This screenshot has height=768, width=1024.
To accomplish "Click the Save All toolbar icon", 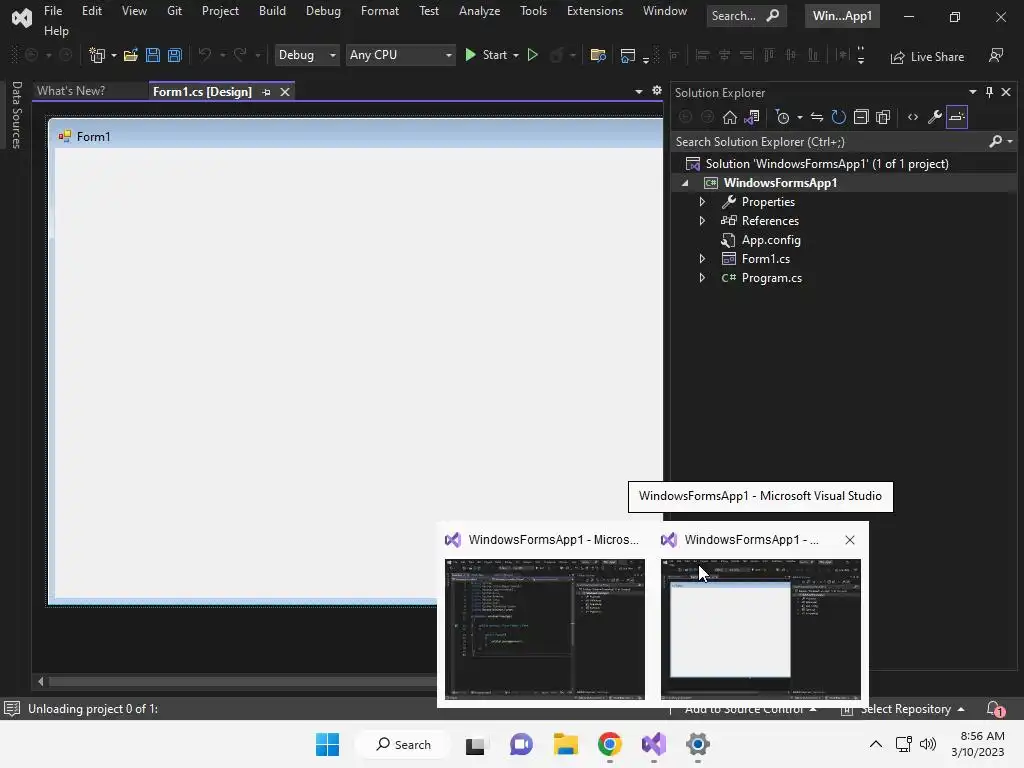I will 175,56.
